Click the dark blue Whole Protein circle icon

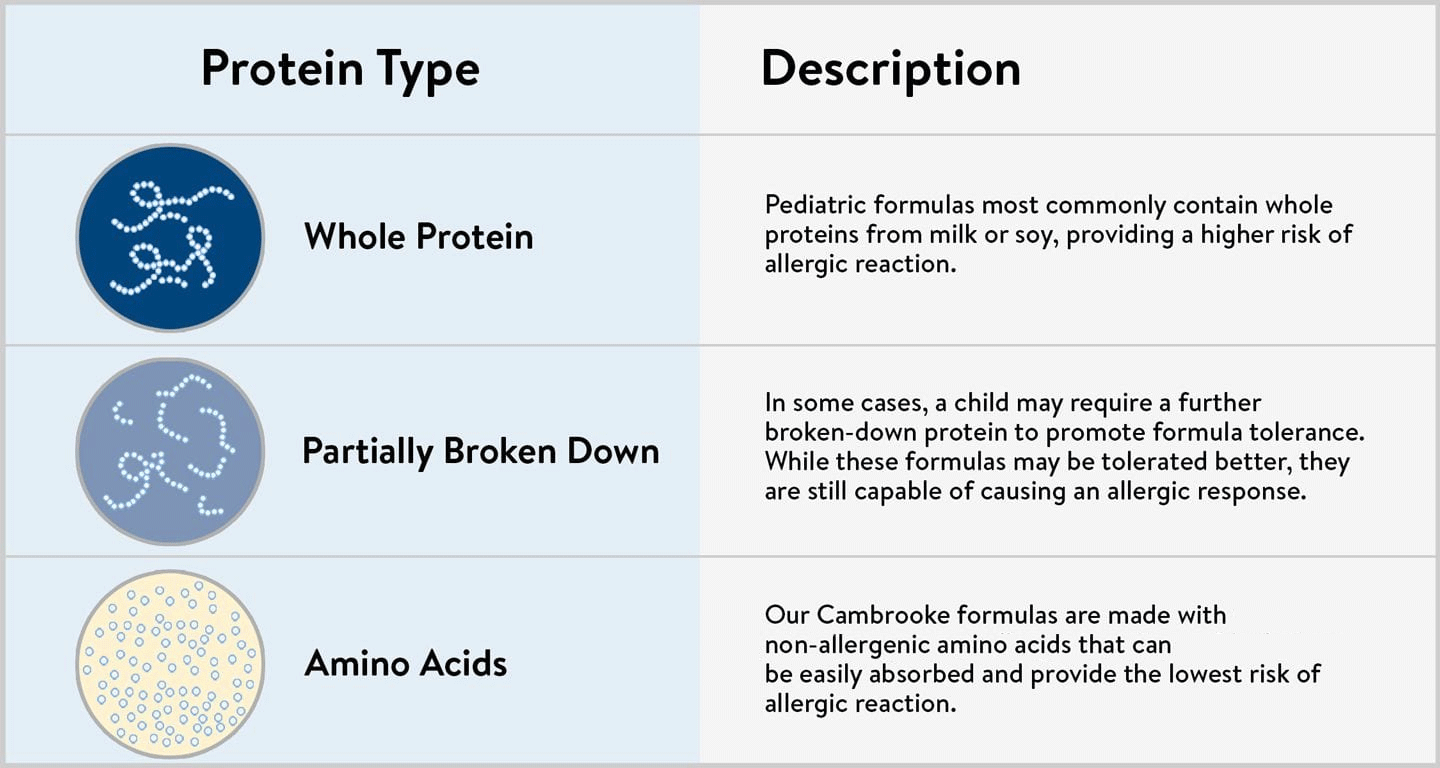pyautogui.click(x=170, y=238)
